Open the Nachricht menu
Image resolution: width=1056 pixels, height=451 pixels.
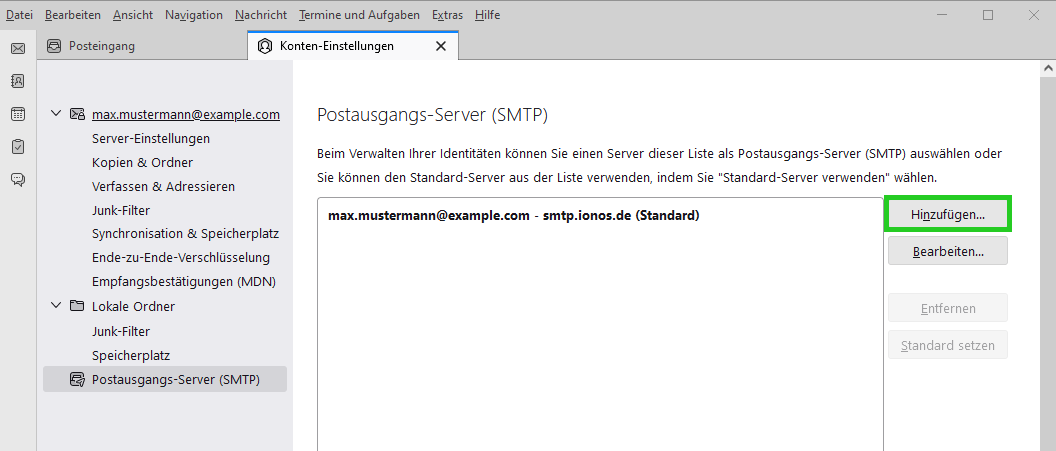pos(261,15)
